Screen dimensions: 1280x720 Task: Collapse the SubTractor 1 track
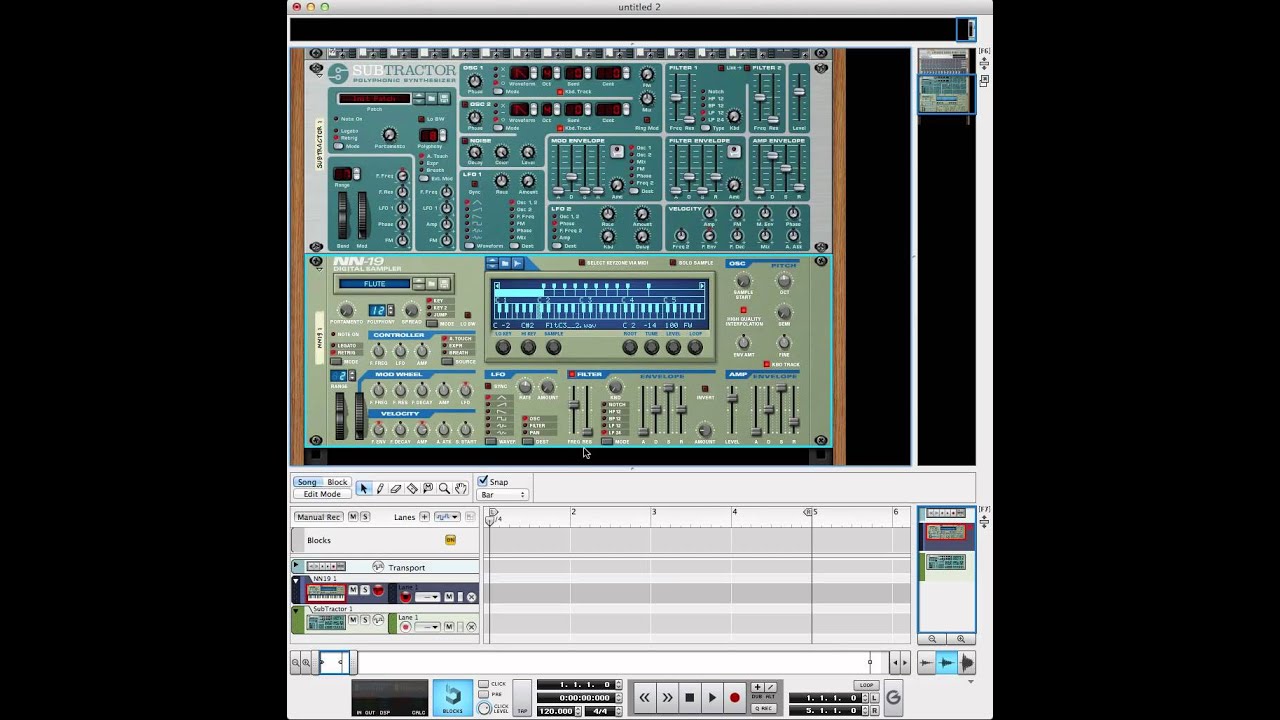tap(296, 609)
